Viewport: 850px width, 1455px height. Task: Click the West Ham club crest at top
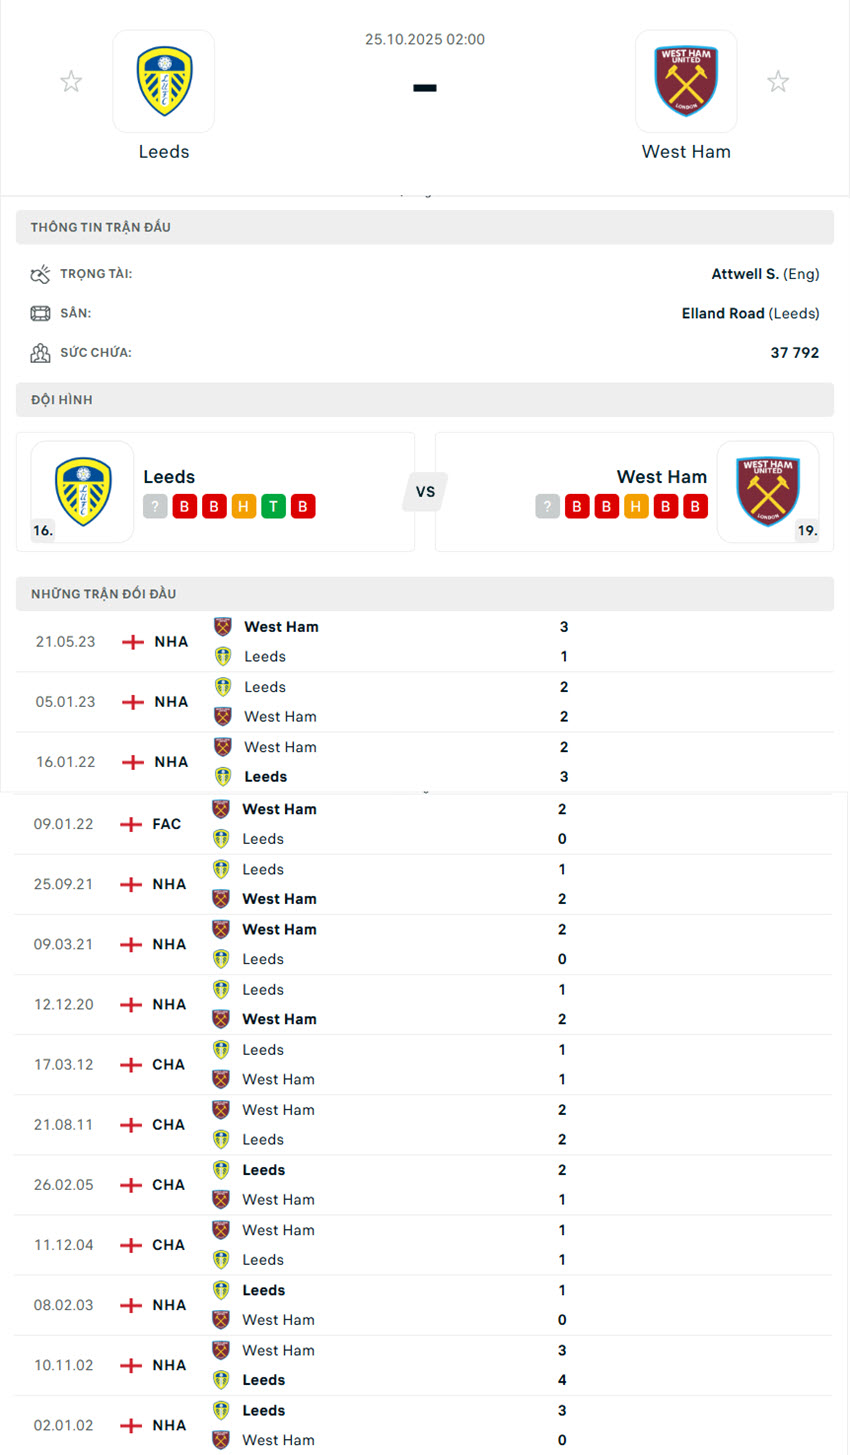686,81
